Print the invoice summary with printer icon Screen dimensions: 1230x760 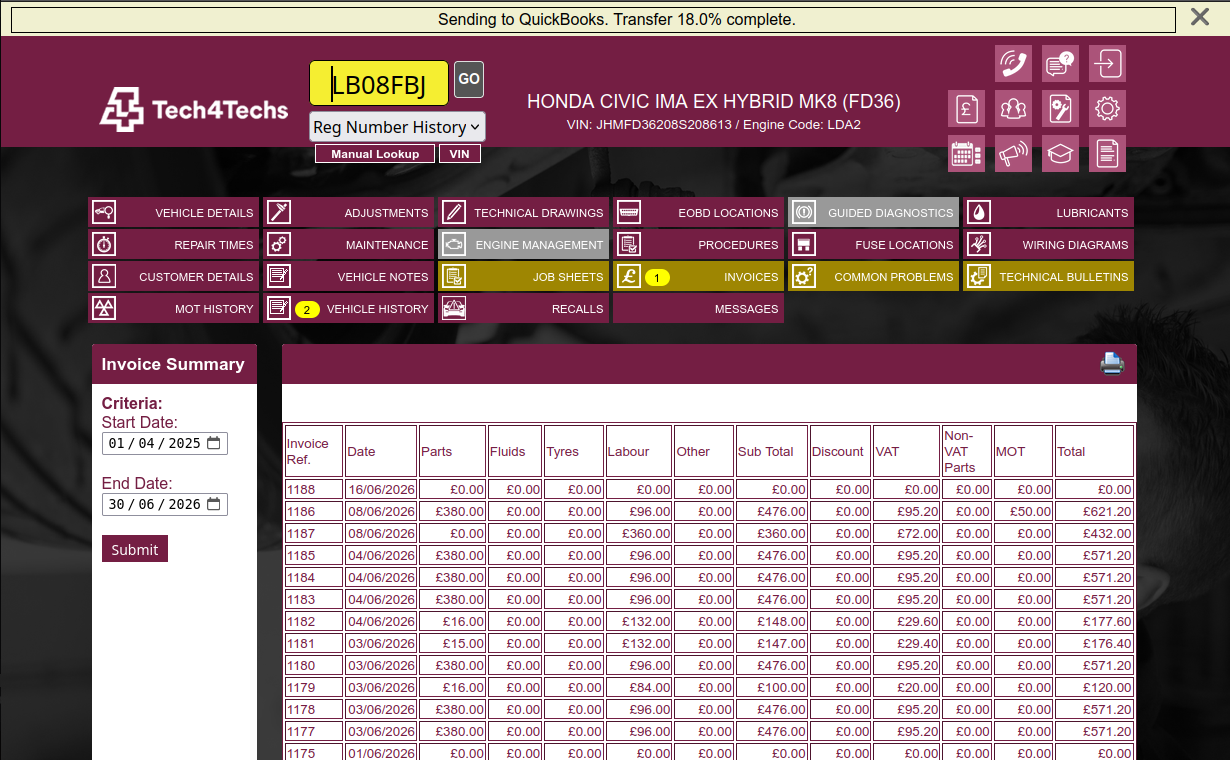[1112, 364]
